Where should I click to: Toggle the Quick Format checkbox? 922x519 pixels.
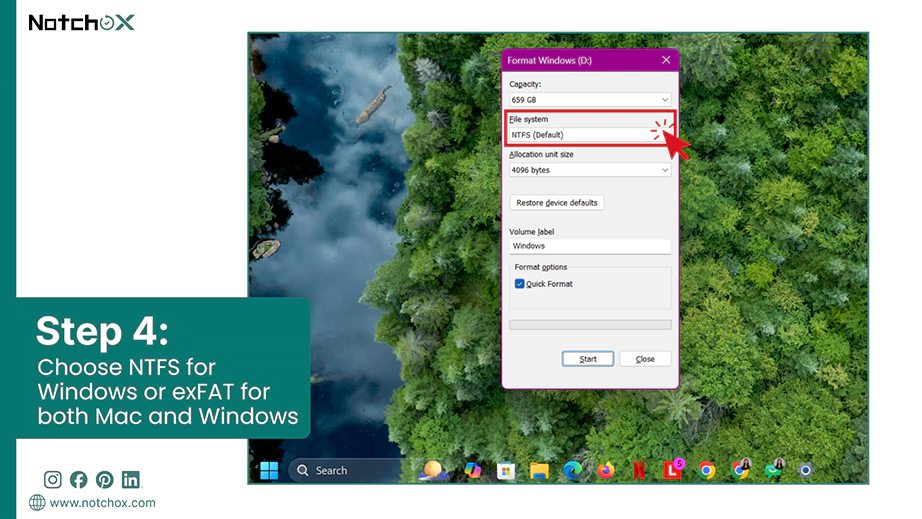519,284
